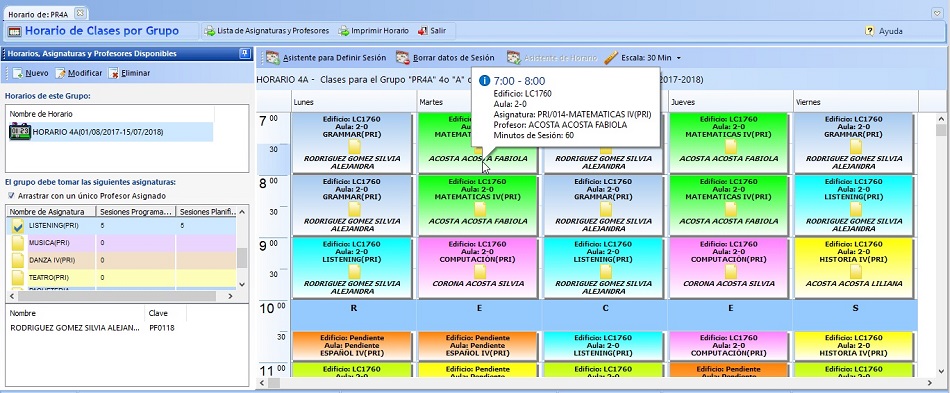Image resolution: width=950 pixels, height=393 pixels.
Task: Open Asistente para Definir Sesión
Action: click(326, 58)
